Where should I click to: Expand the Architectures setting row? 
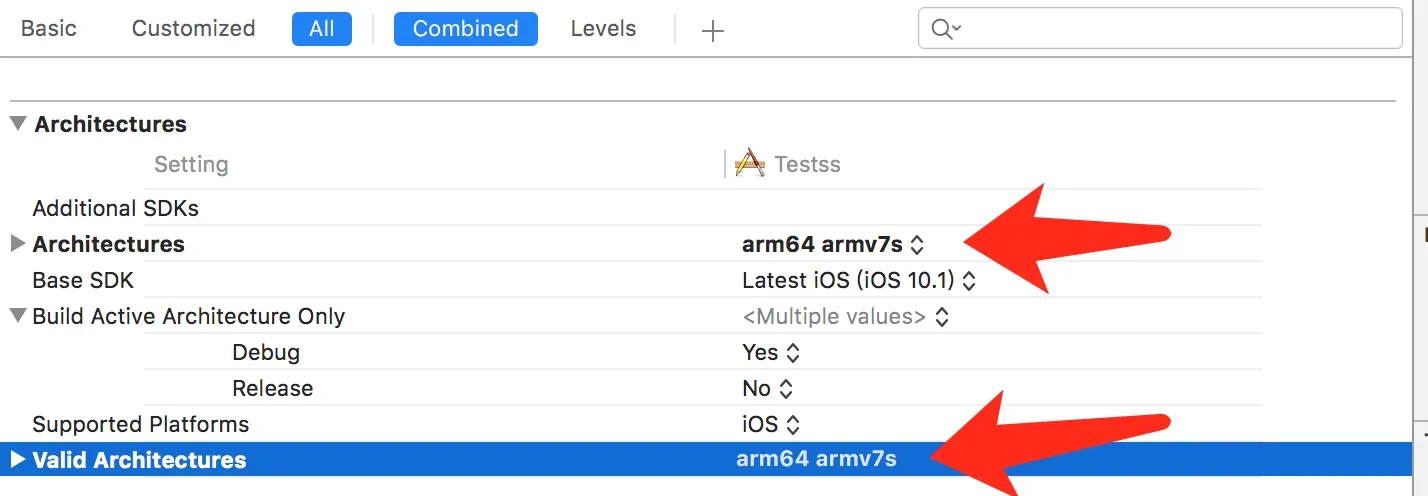pyautogui.click(x=17, y=244)
